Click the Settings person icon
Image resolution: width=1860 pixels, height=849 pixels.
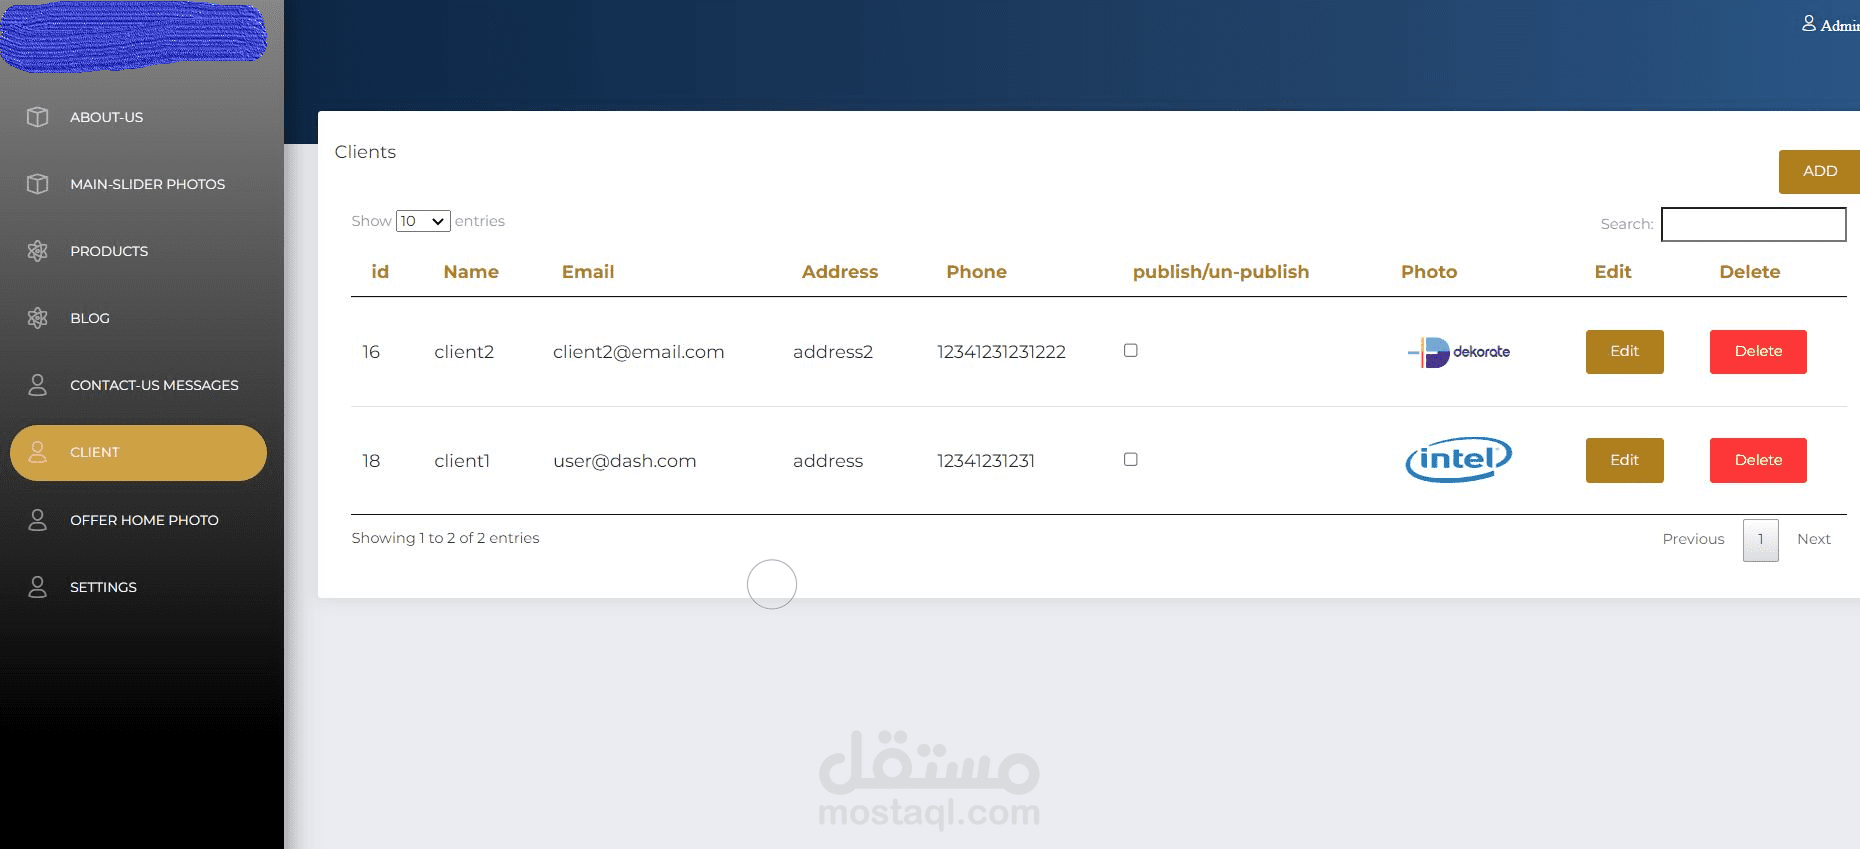point(38,587)
